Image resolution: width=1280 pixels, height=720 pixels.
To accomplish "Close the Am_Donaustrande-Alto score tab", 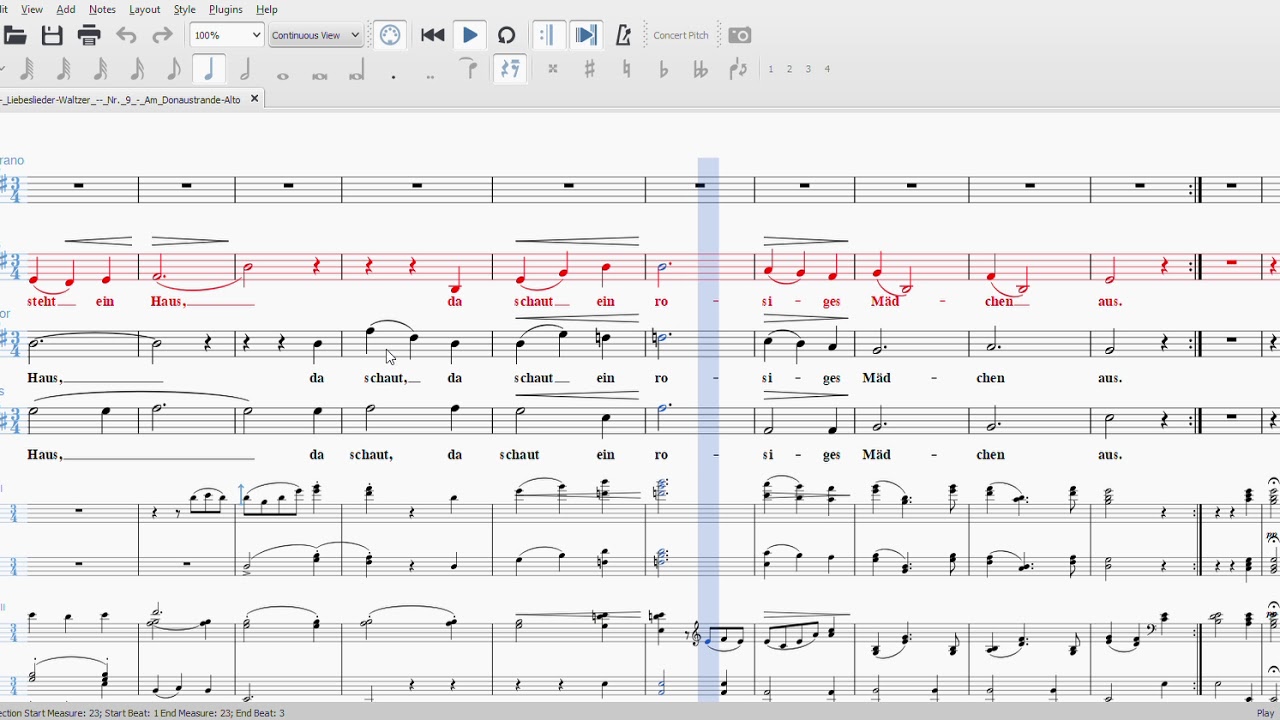I will coord(254,99).
